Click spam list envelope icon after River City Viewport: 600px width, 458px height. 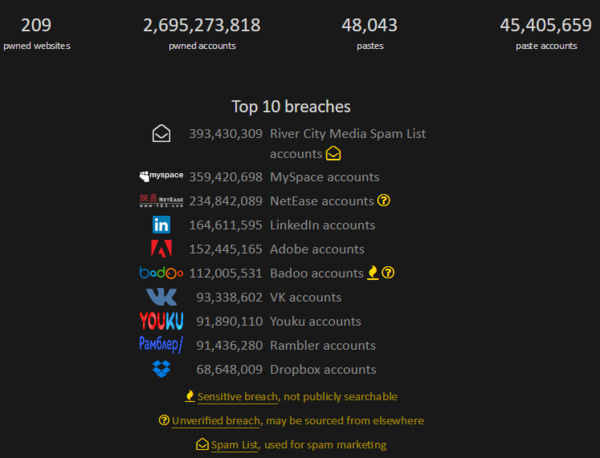point(333,154)
